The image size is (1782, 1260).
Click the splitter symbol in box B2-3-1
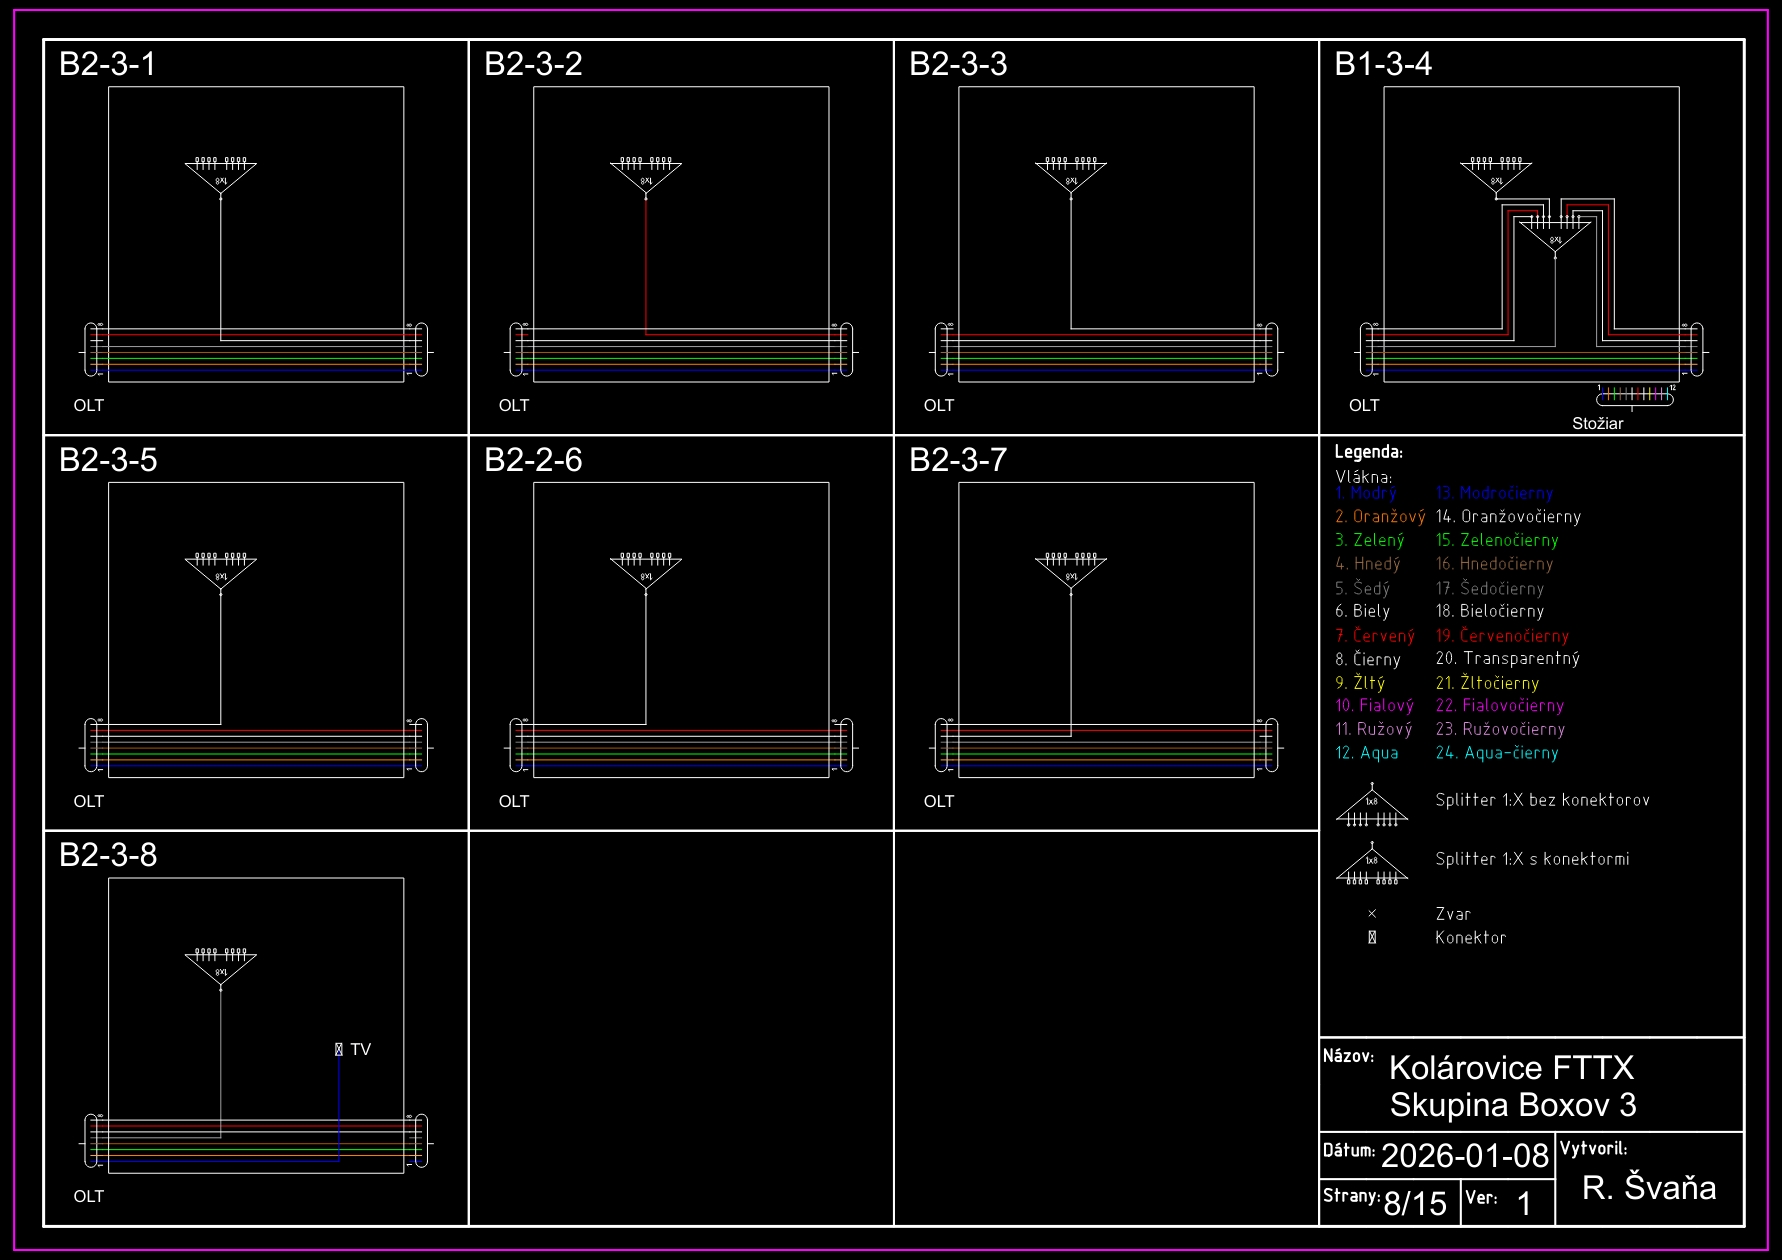tap(221, 175)
